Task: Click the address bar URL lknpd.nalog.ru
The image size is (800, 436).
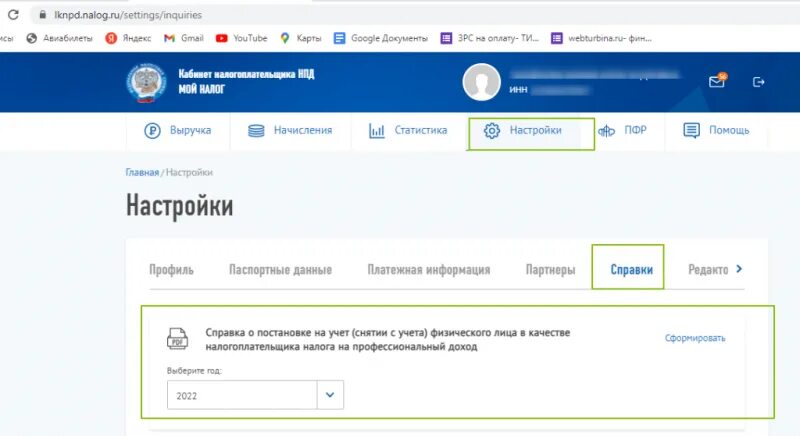Action: [128, 15]
